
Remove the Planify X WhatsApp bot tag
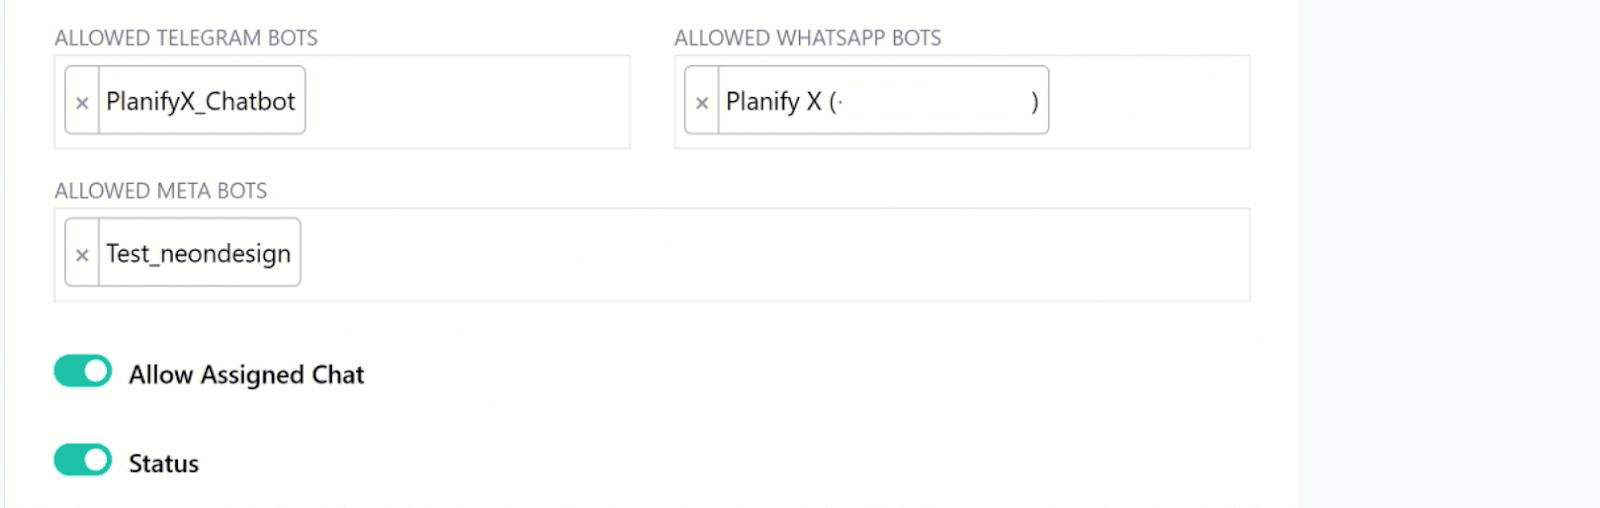click(x=702, y=102)
